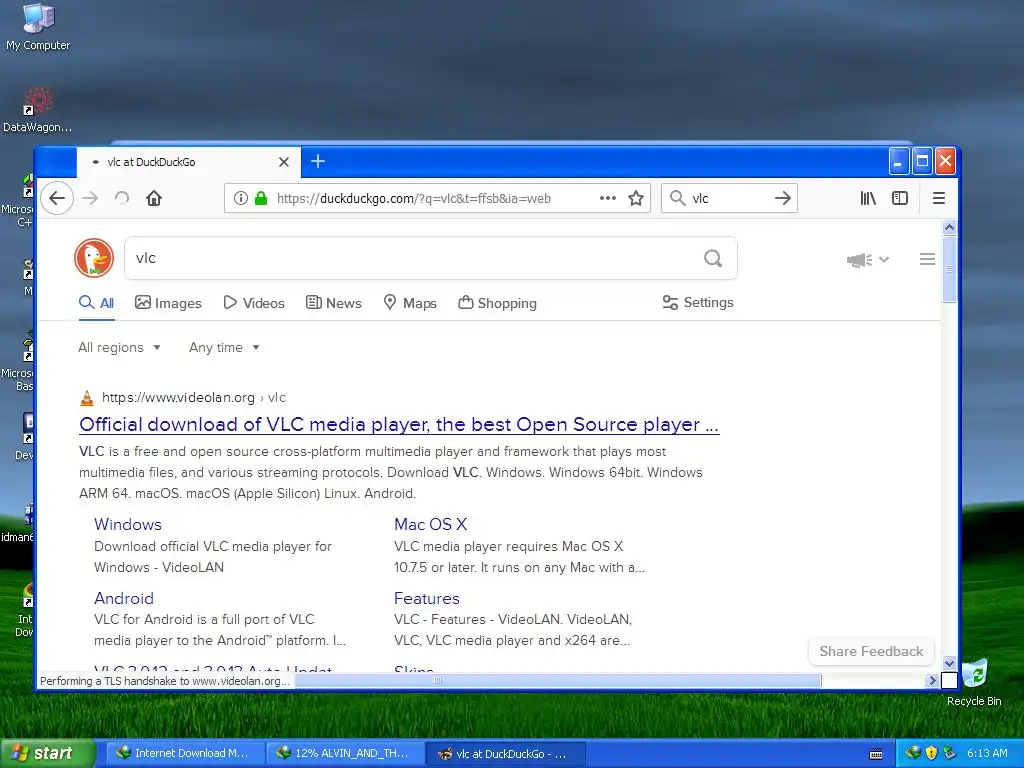Click the vertical scrollbar down arrow
The width and height of the screenshot is (1024, 768).
(950, 663)
